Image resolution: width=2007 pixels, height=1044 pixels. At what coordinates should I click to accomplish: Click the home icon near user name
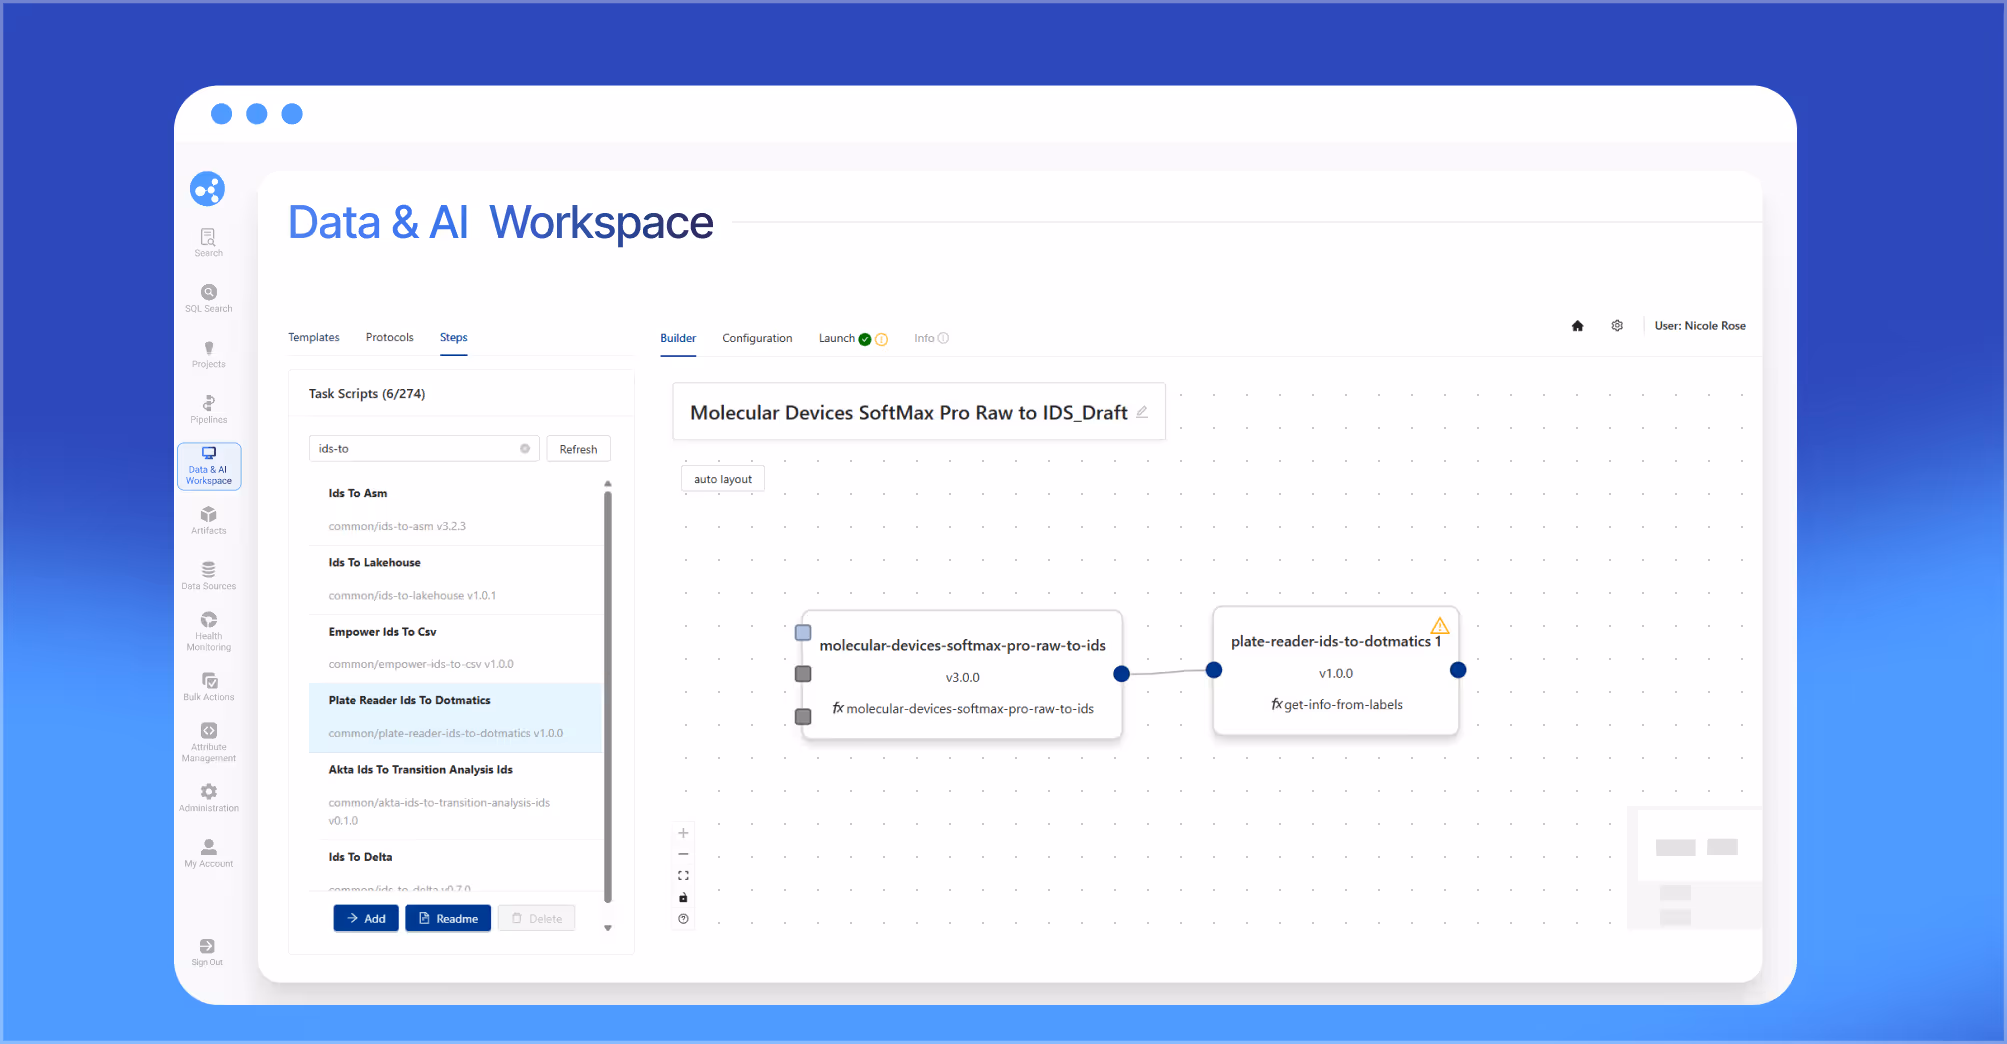click(x=1577, y=326)
